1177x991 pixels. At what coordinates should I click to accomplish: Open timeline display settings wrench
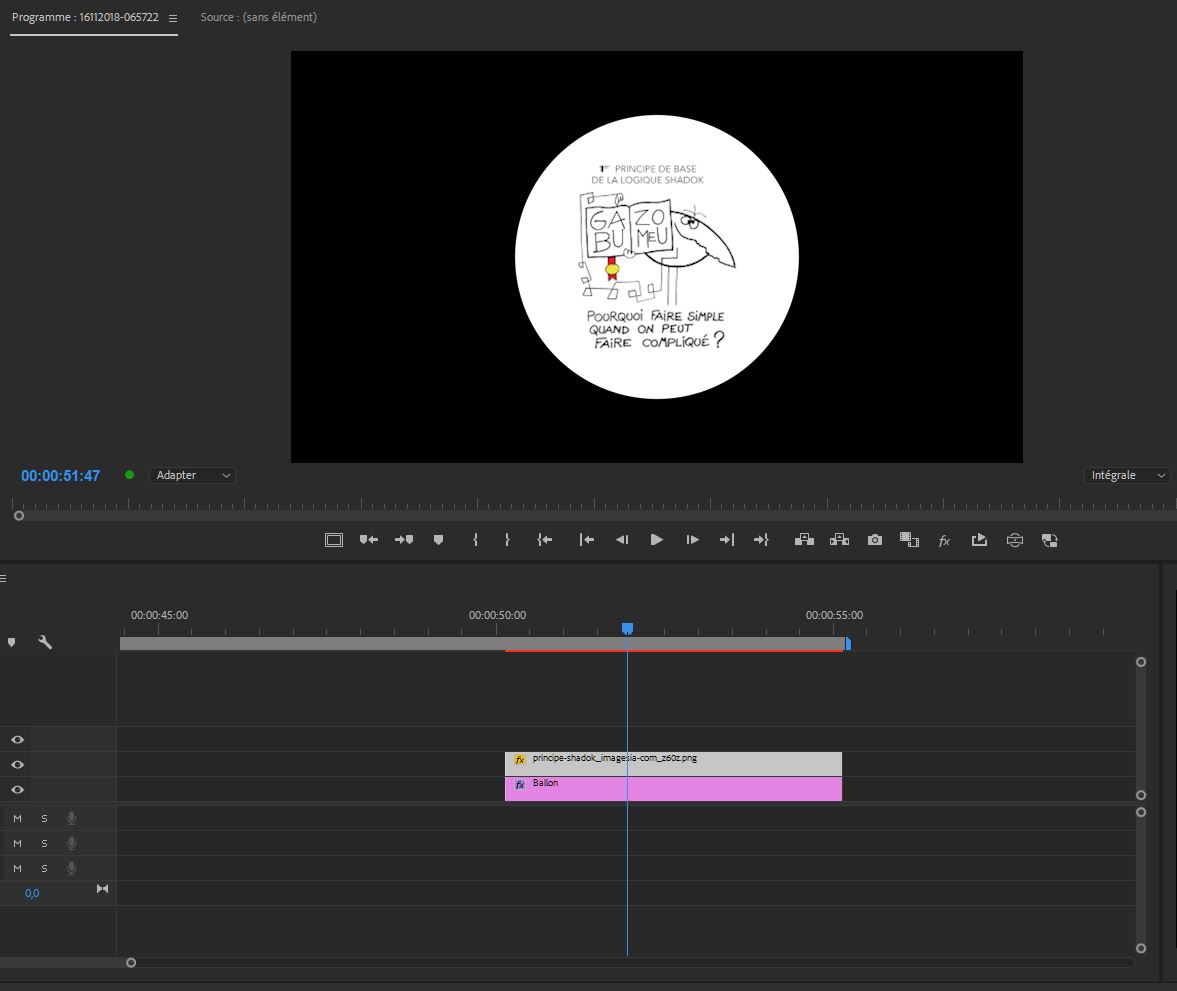[x=45, y=642]
